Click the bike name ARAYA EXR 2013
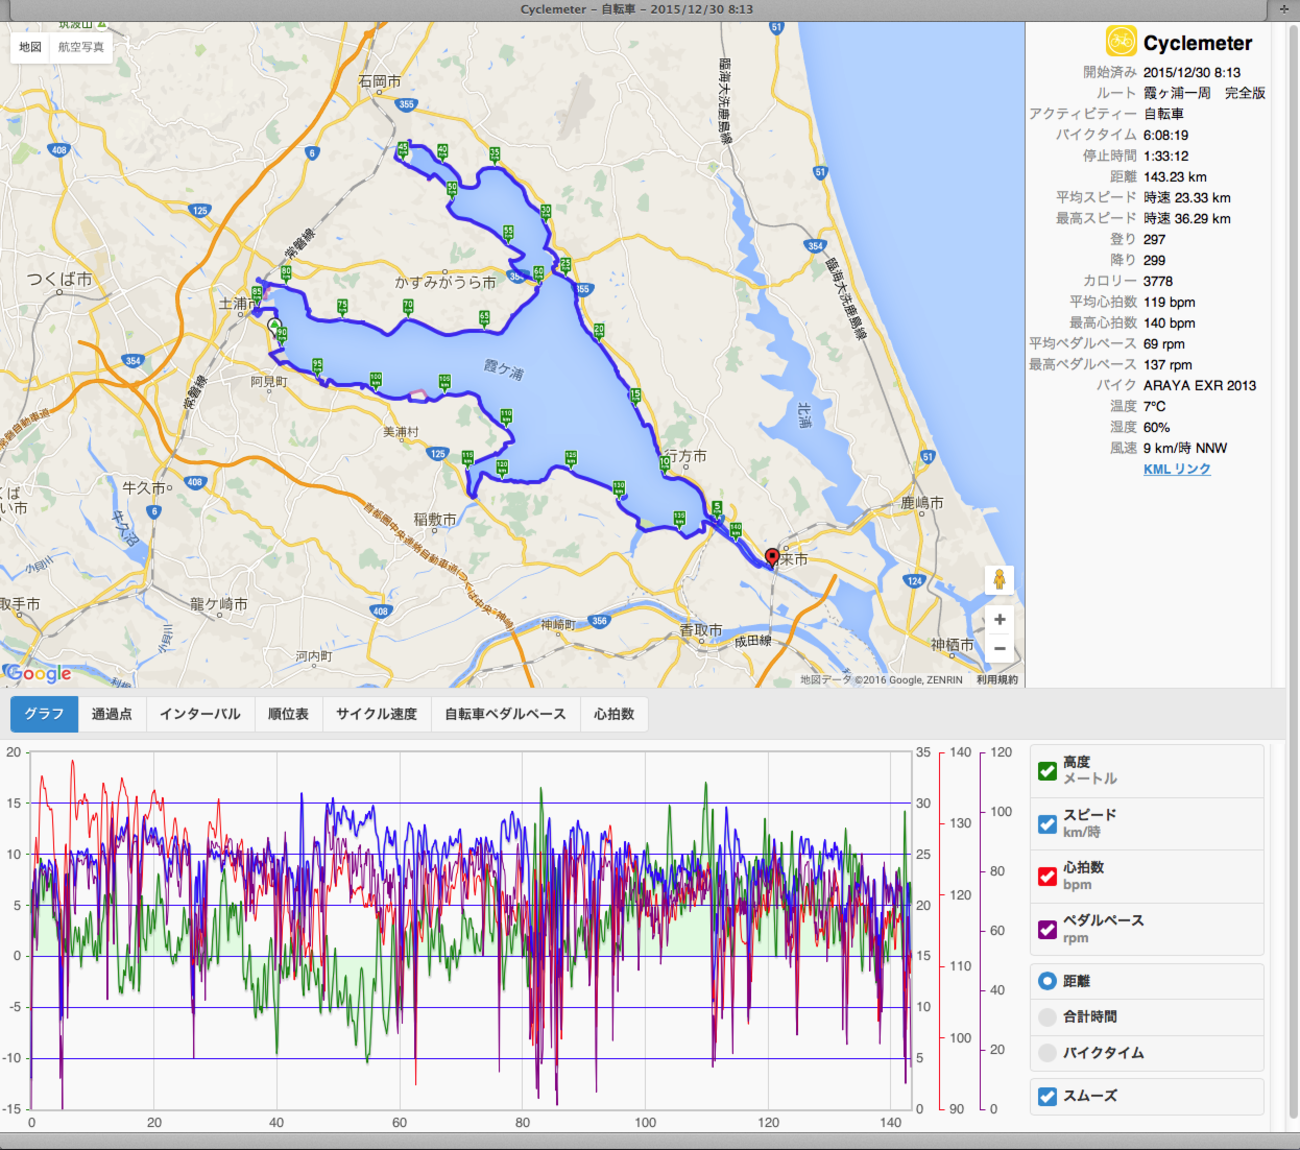Image resolution: width=1300 pixels, height=1150 pixels. coord(1200,385)
